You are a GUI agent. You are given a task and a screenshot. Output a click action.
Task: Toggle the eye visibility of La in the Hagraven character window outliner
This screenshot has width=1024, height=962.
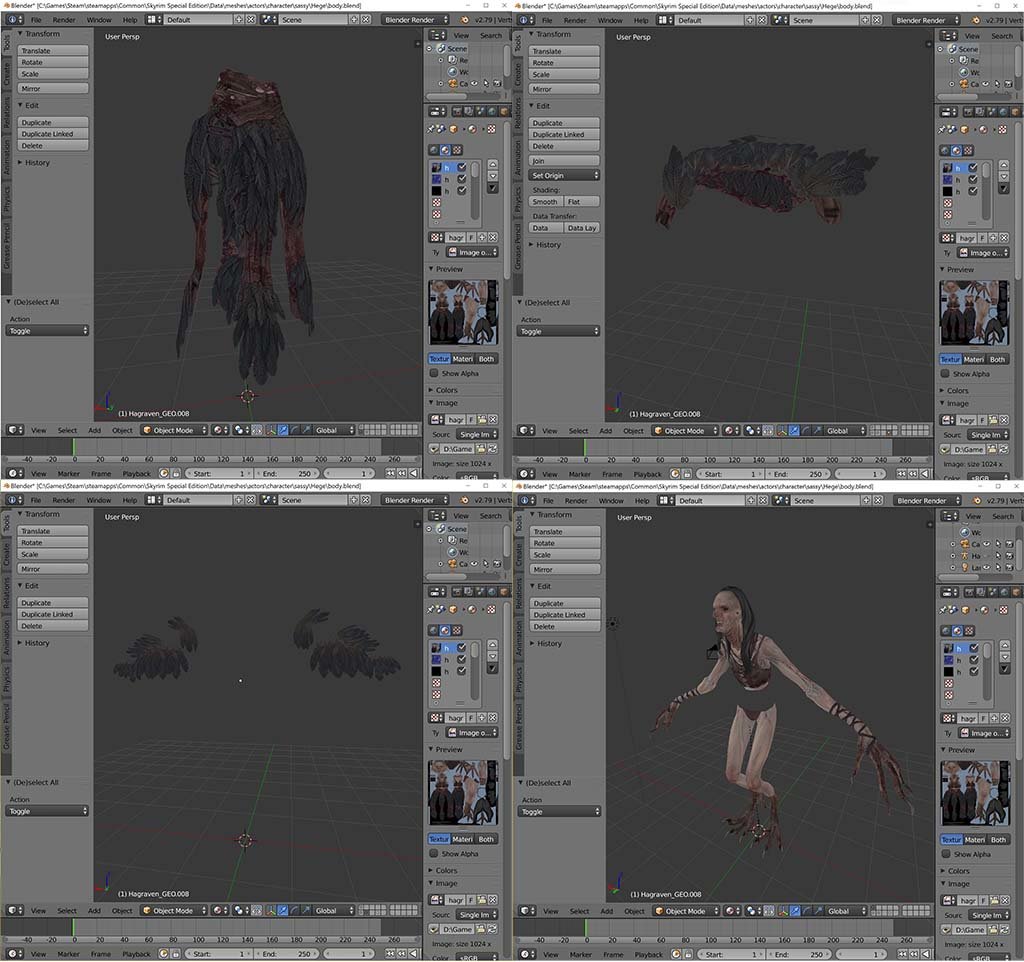(x=987, y=568)
